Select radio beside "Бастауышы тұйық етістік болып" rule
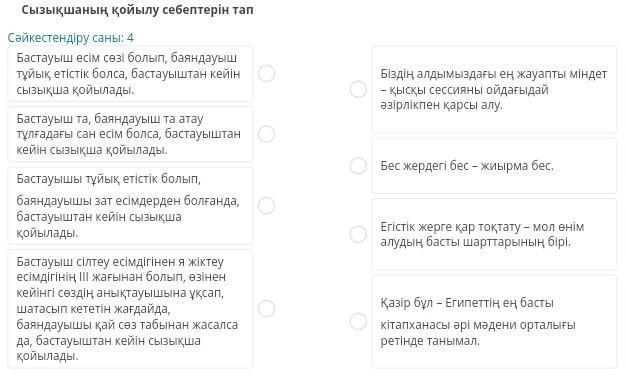626x382 pixels. tap(266, 206)
